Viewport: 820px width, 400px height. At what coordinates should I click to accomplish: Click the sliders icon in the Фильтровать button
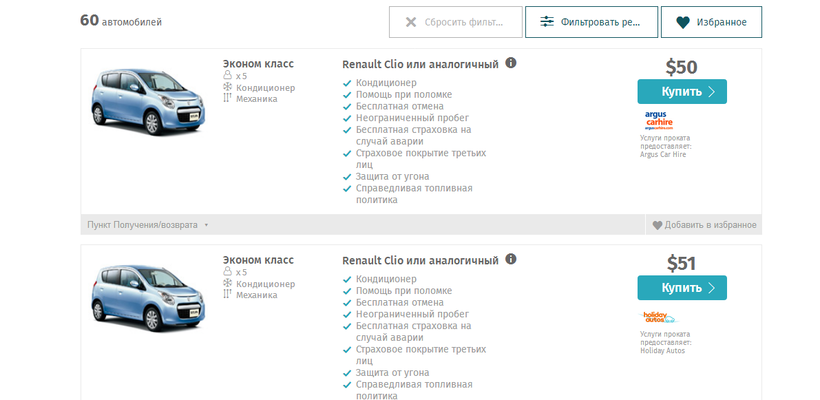pyautogui.click(x=547, y=22)
